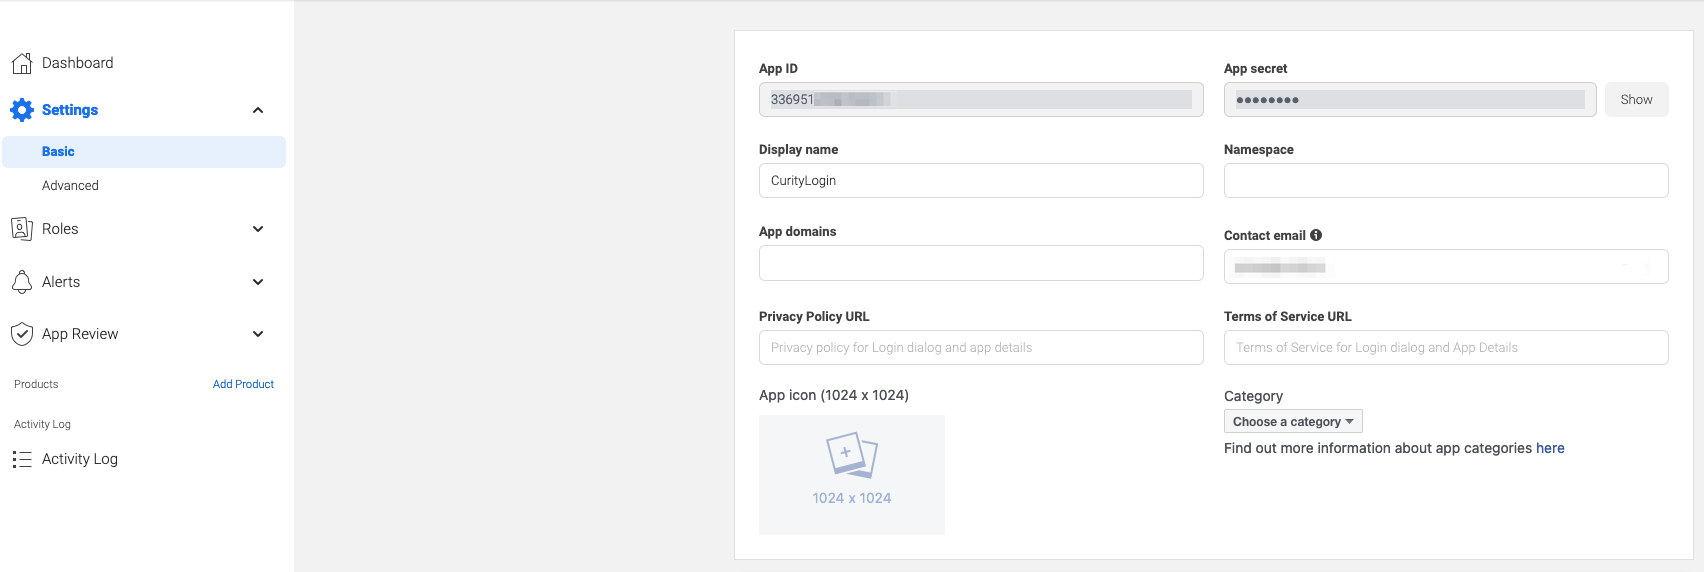Image resolution: width=1704 pixels, height=572 pixels.
Task: Open the Roles menu label
Action: pyautogui.click(x=60, y=229)
